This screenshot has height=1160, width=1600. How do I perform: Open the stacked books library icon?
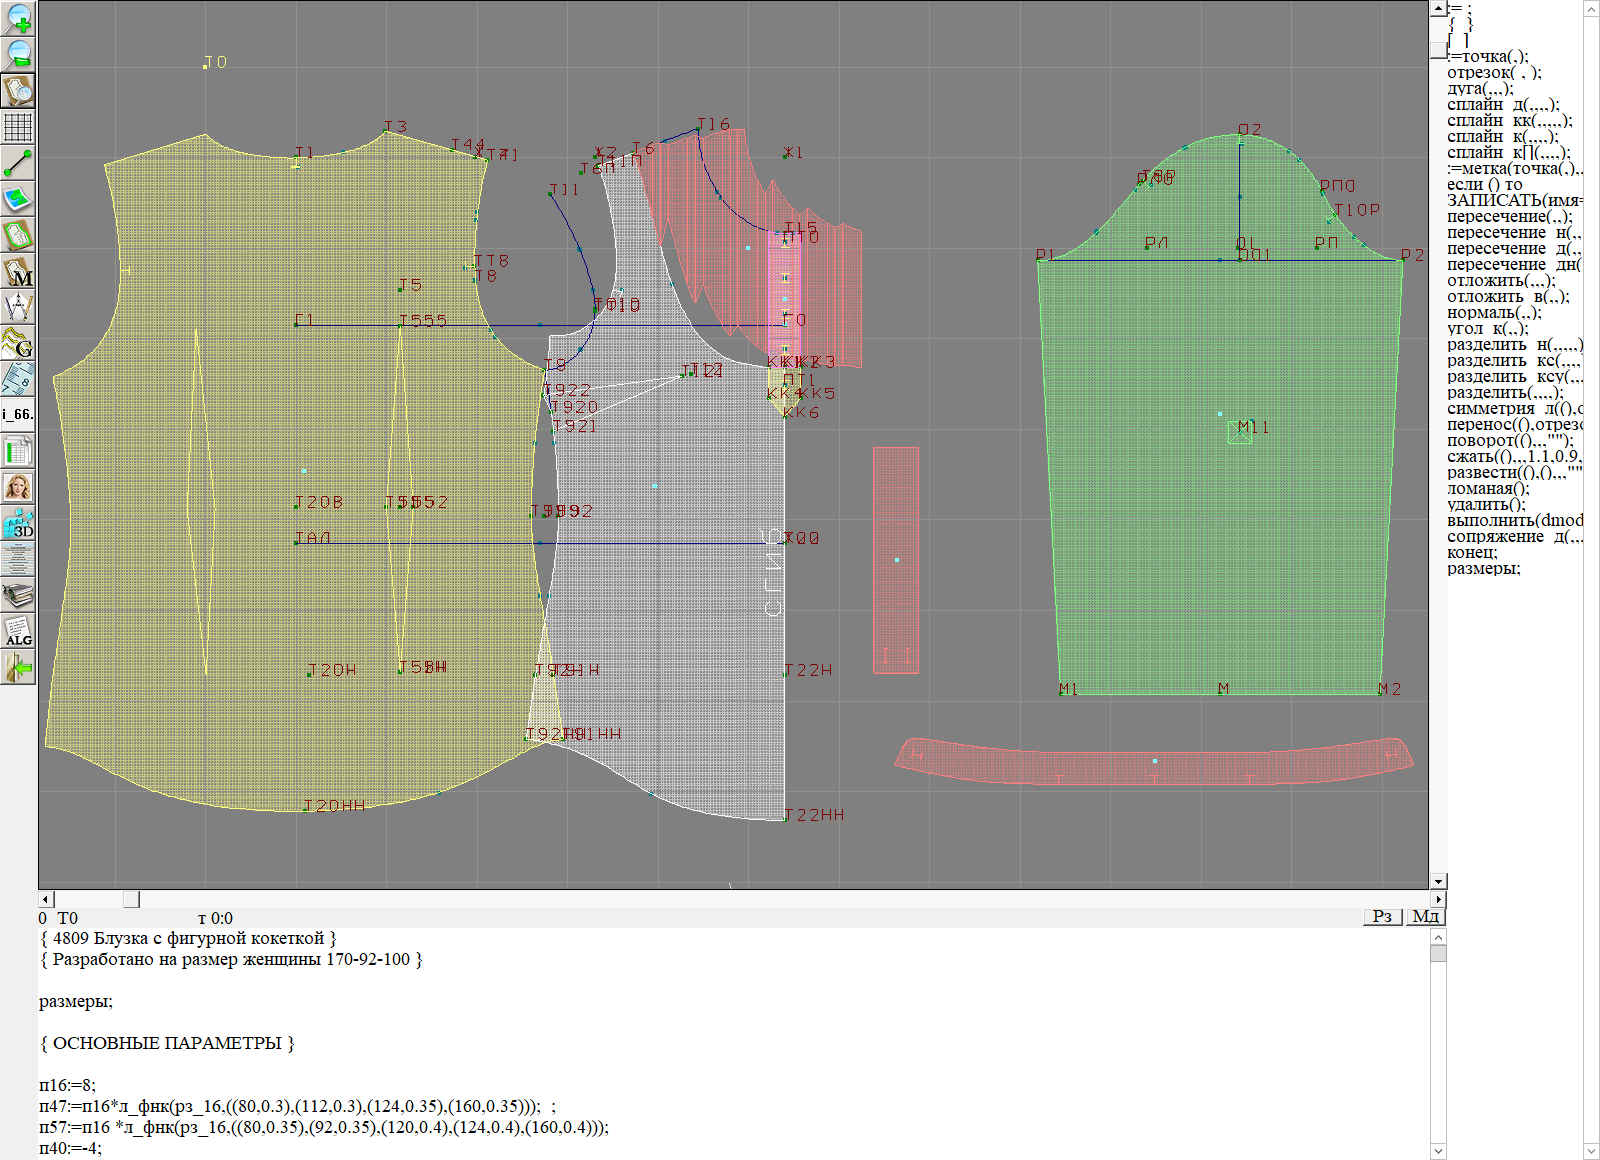18,595
